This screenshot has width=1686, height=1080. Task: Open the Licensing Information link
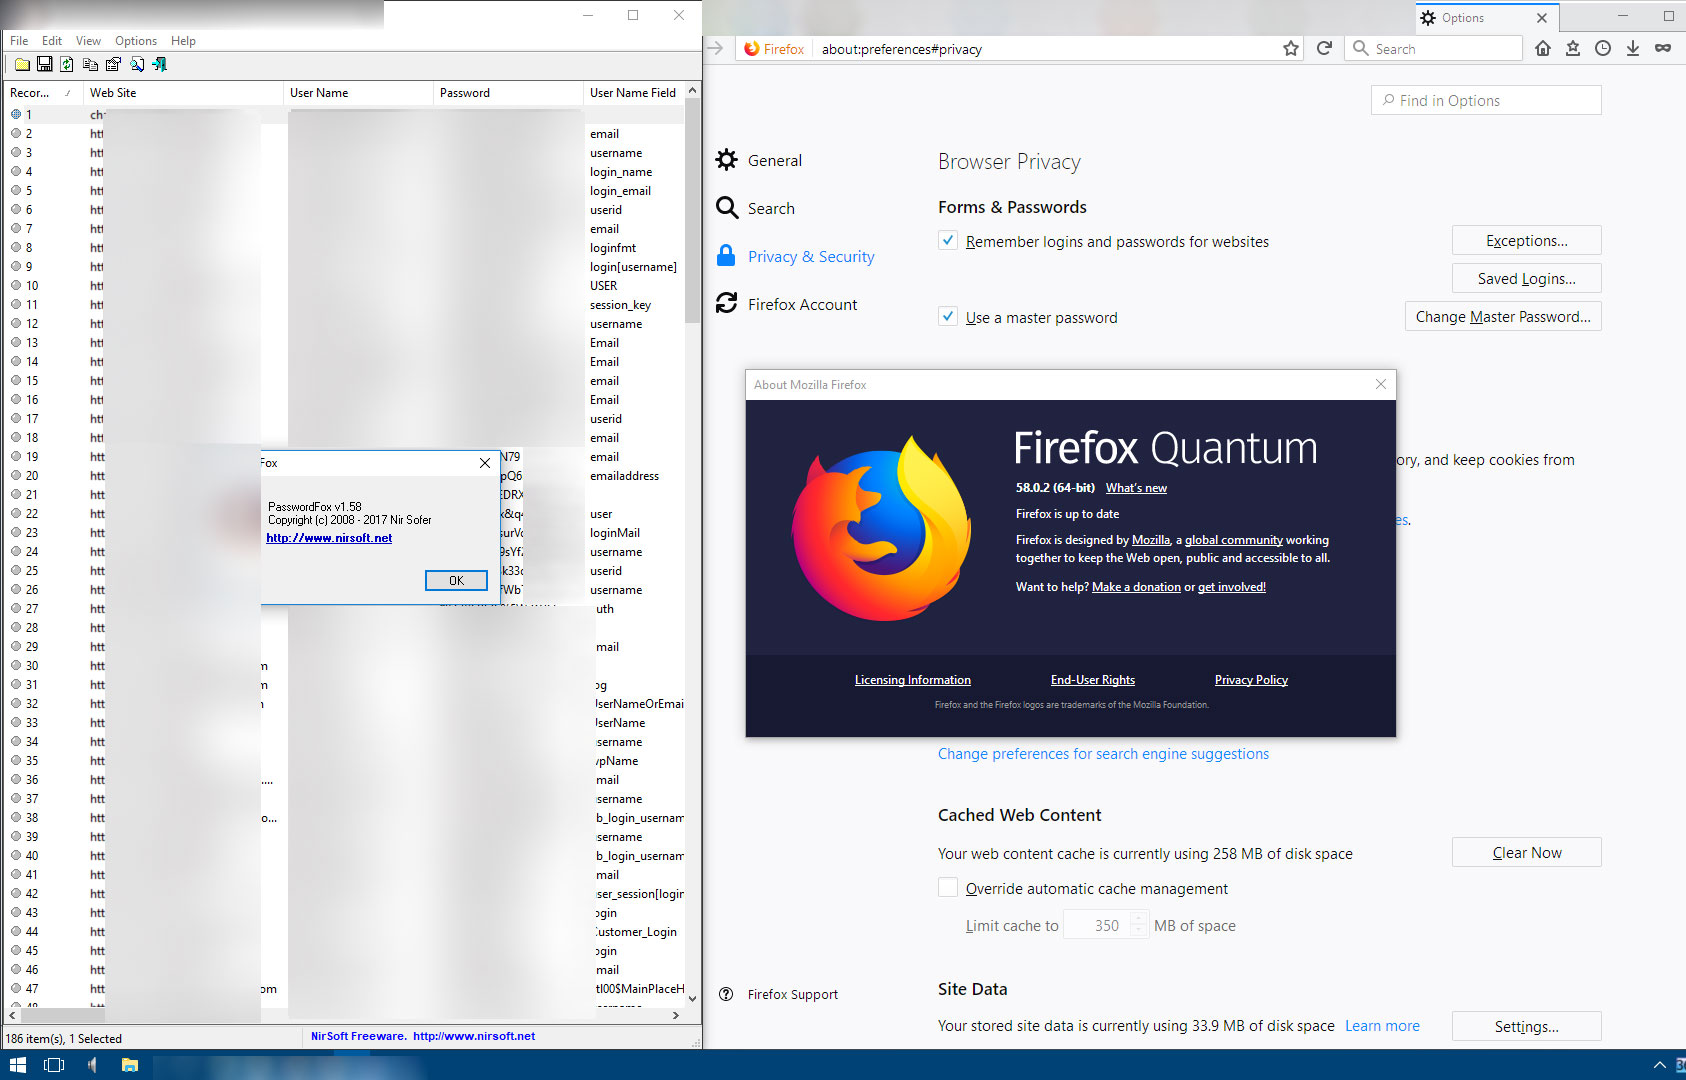click(x=912, y=680)
